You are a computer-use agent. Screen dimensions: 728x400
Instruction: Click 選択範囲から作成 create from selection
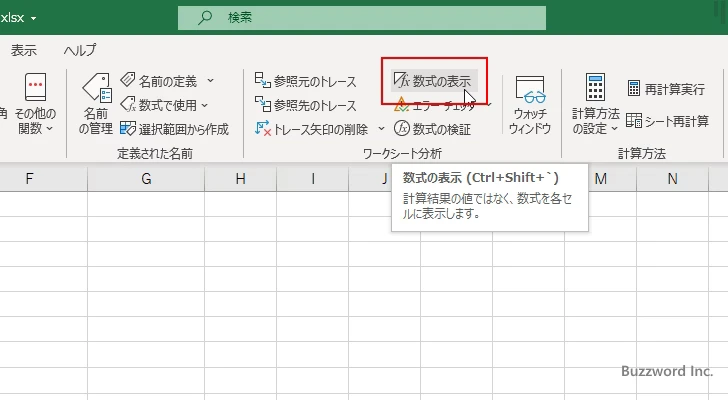174,129
